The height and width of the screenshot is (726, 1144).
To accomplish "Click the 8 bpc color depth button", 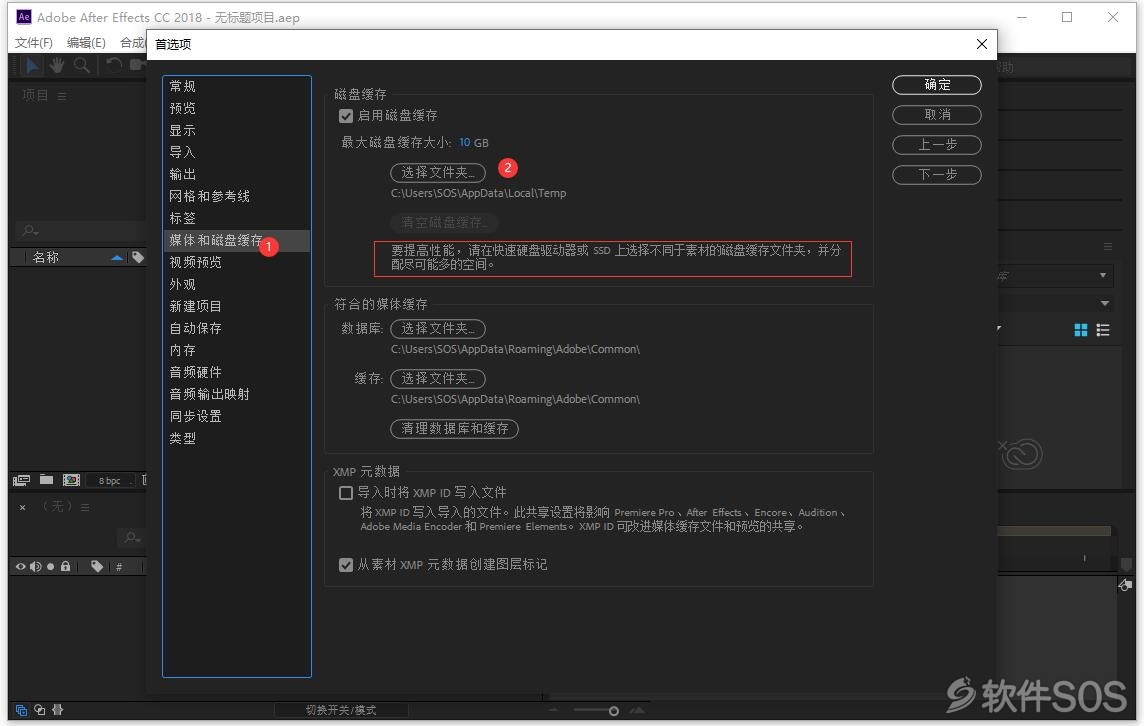I will pos(109,480).
